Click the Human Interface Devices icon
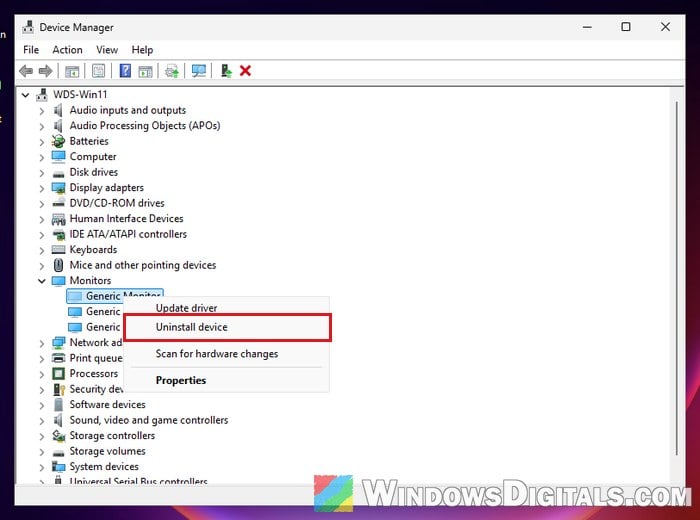700x520 pixels. (x=58, y=219)
